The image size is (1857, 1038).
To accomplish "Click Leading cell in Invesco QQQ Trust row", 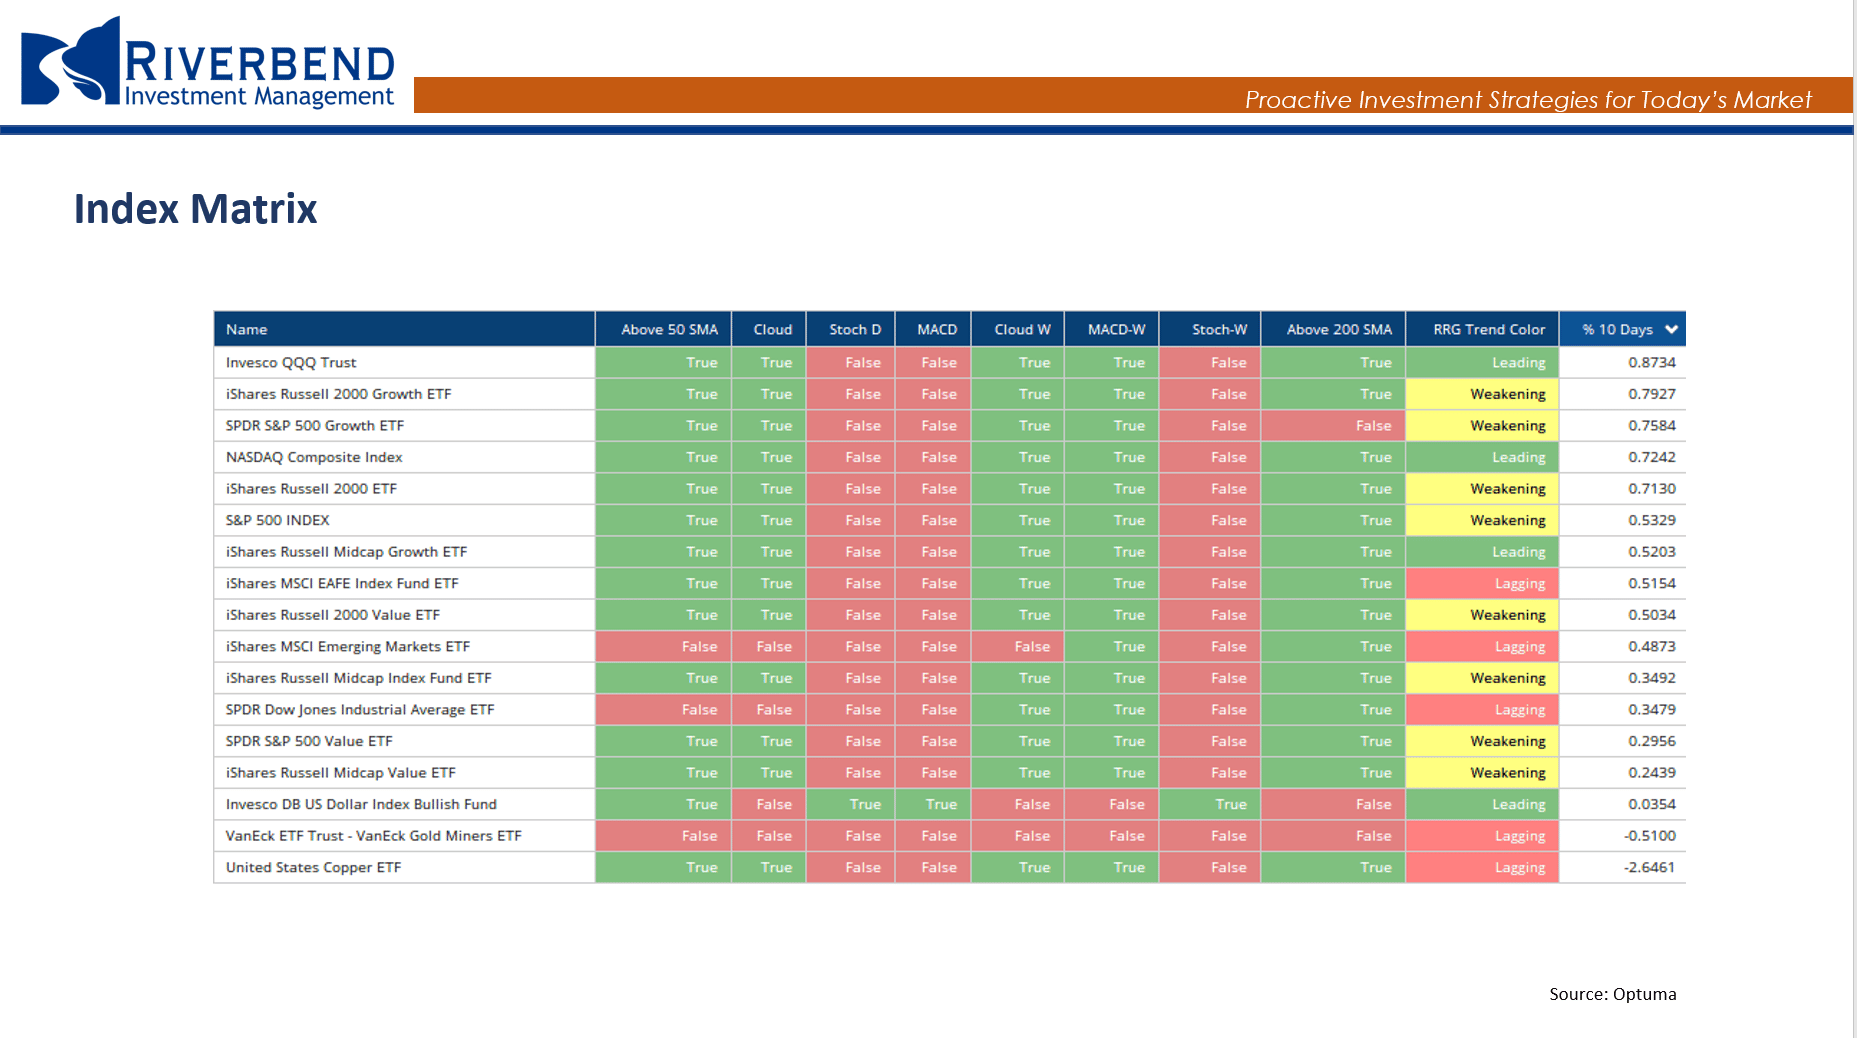I will (1483, 362).
